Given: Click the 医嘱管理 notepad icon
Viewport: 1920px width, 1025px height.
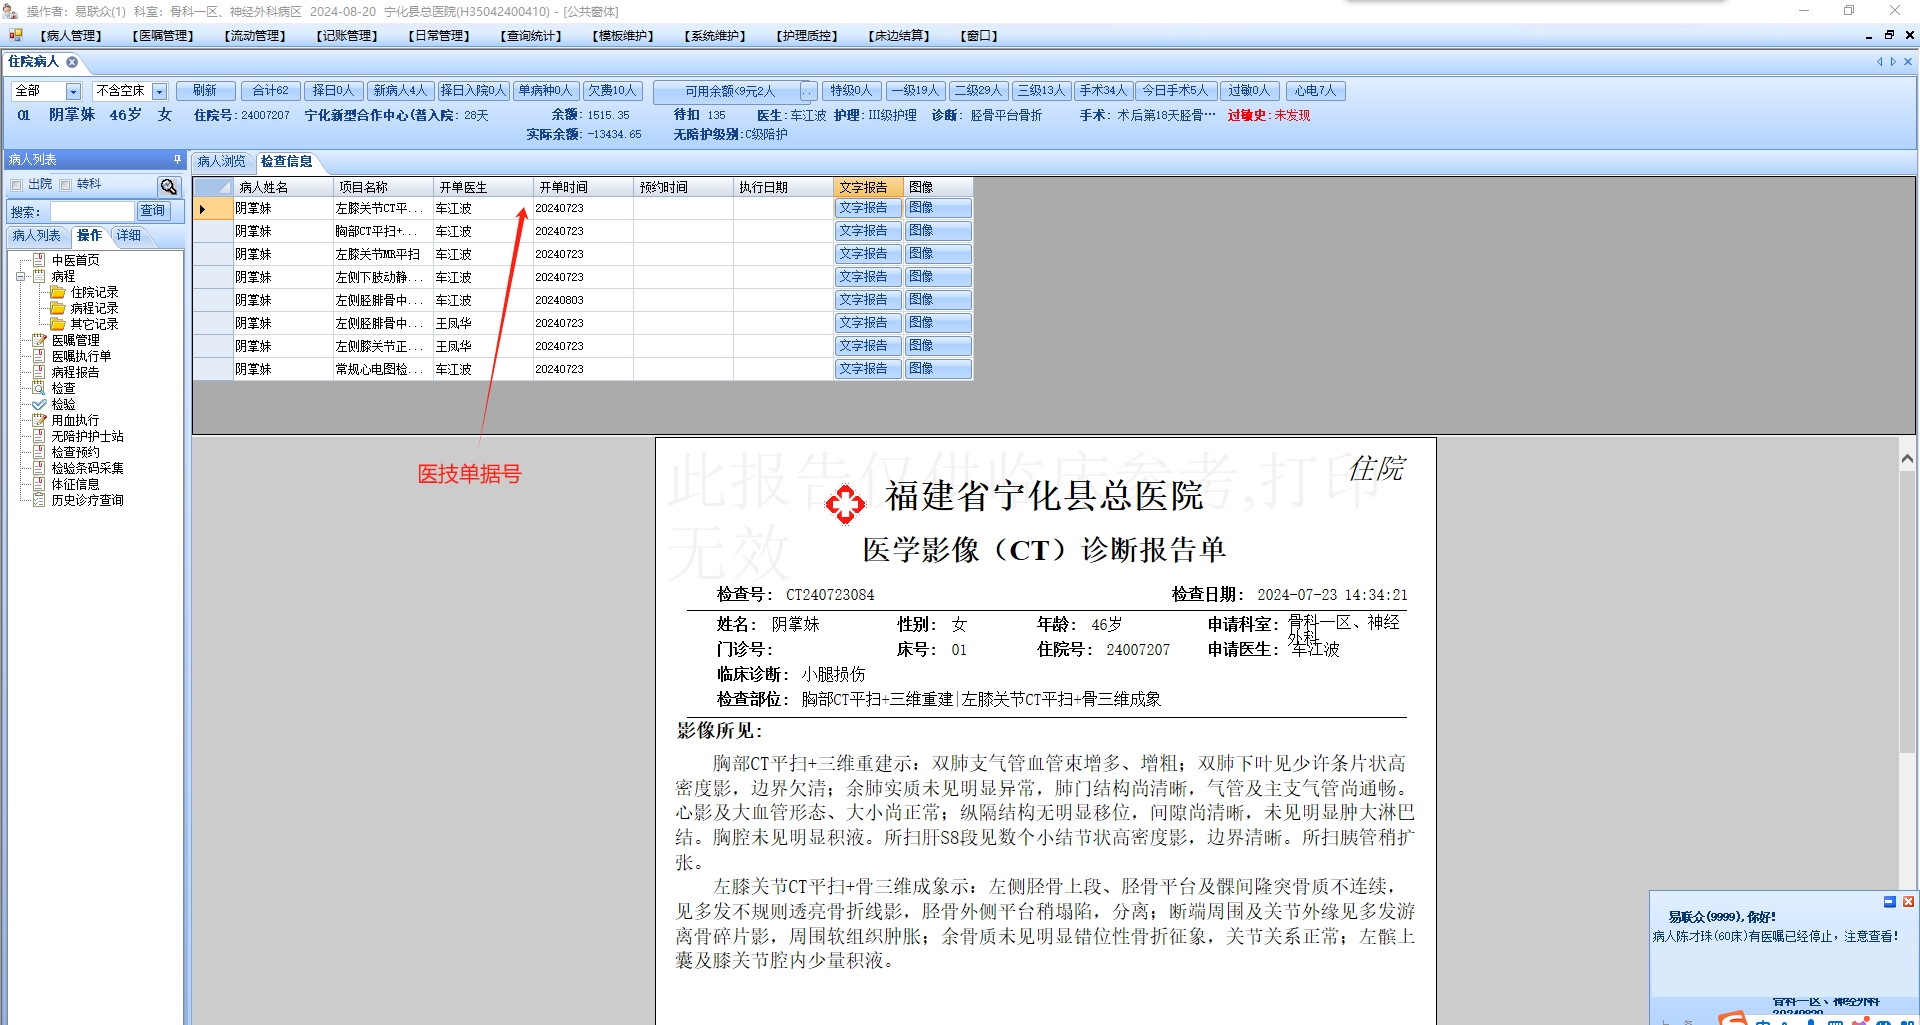Looking at the screenshot, I should point(39,340).
